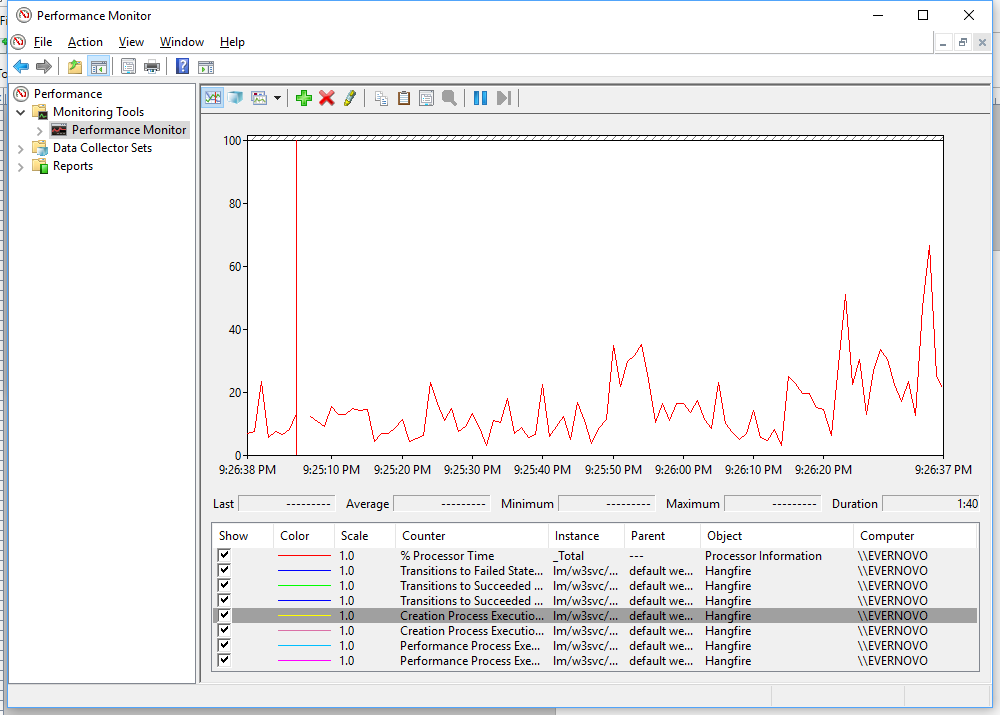Uncheck Show for Transitions to Failed State
Image resolution: width=1000 pixels, height=715 pixels.
click(224, 570)
